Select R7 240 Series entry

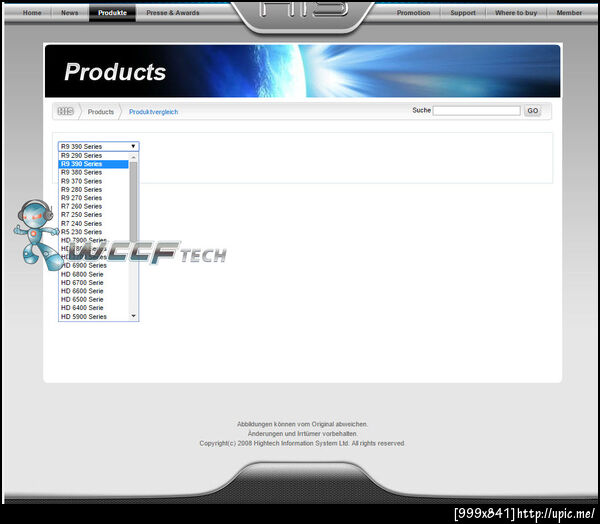tap(94, 224)
